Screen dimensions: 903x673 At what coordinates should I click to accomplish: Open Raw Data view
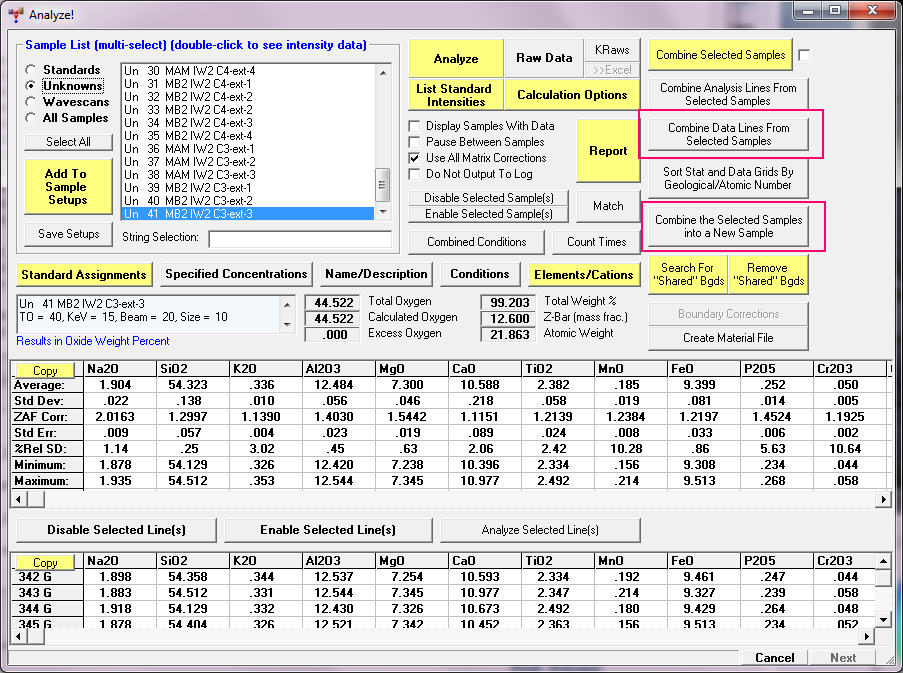coord(544,58)
